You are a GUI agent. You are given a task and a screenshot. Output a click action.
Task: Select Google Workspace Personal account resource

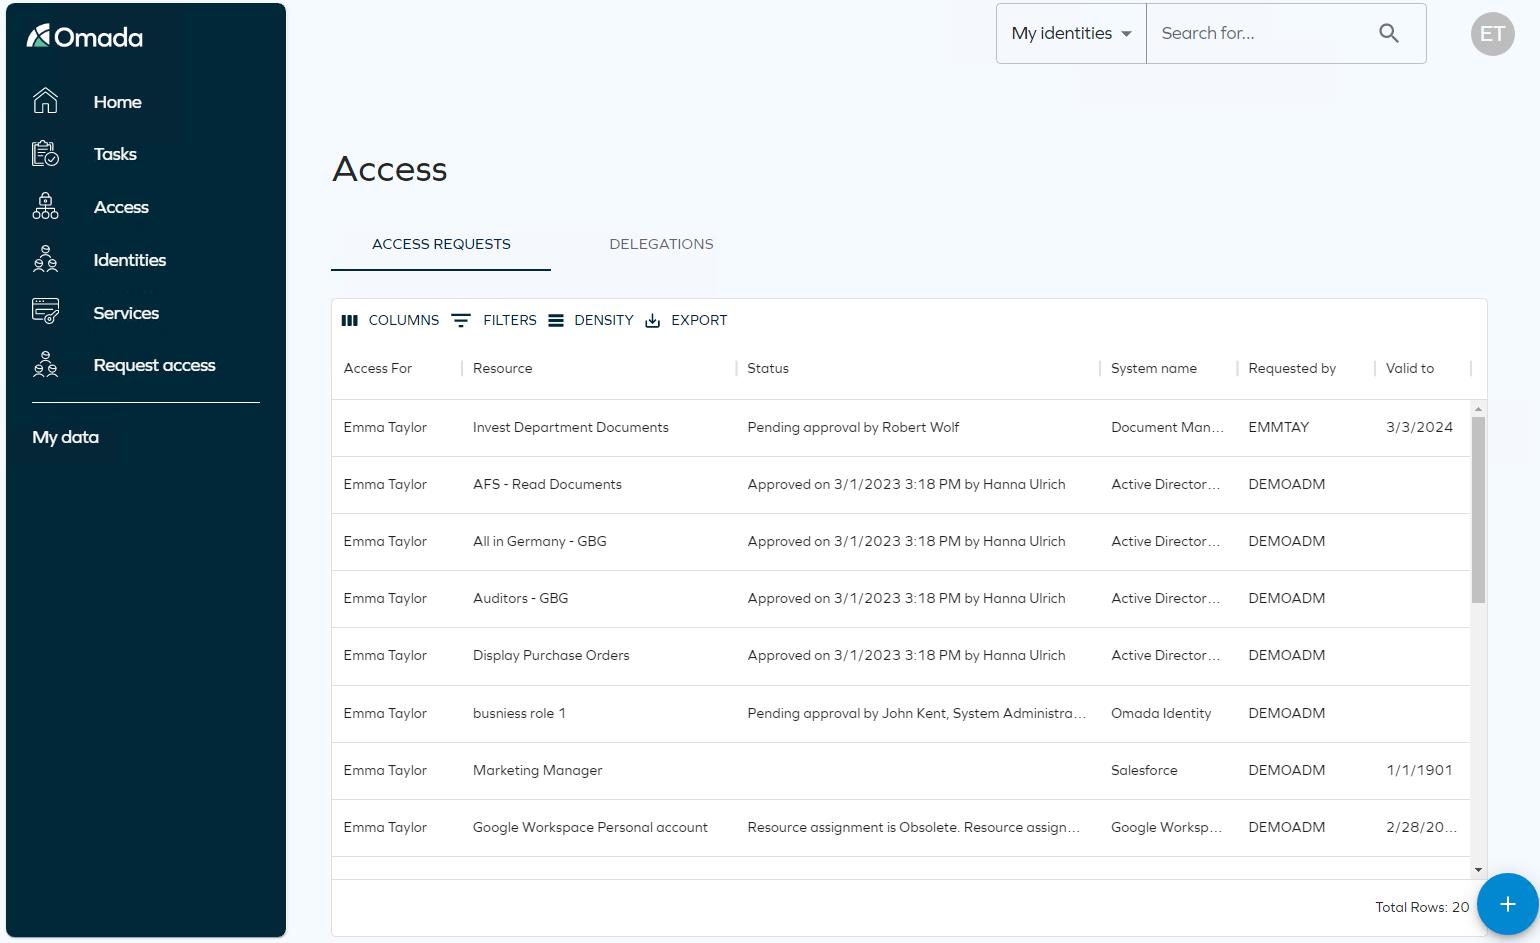590,827
